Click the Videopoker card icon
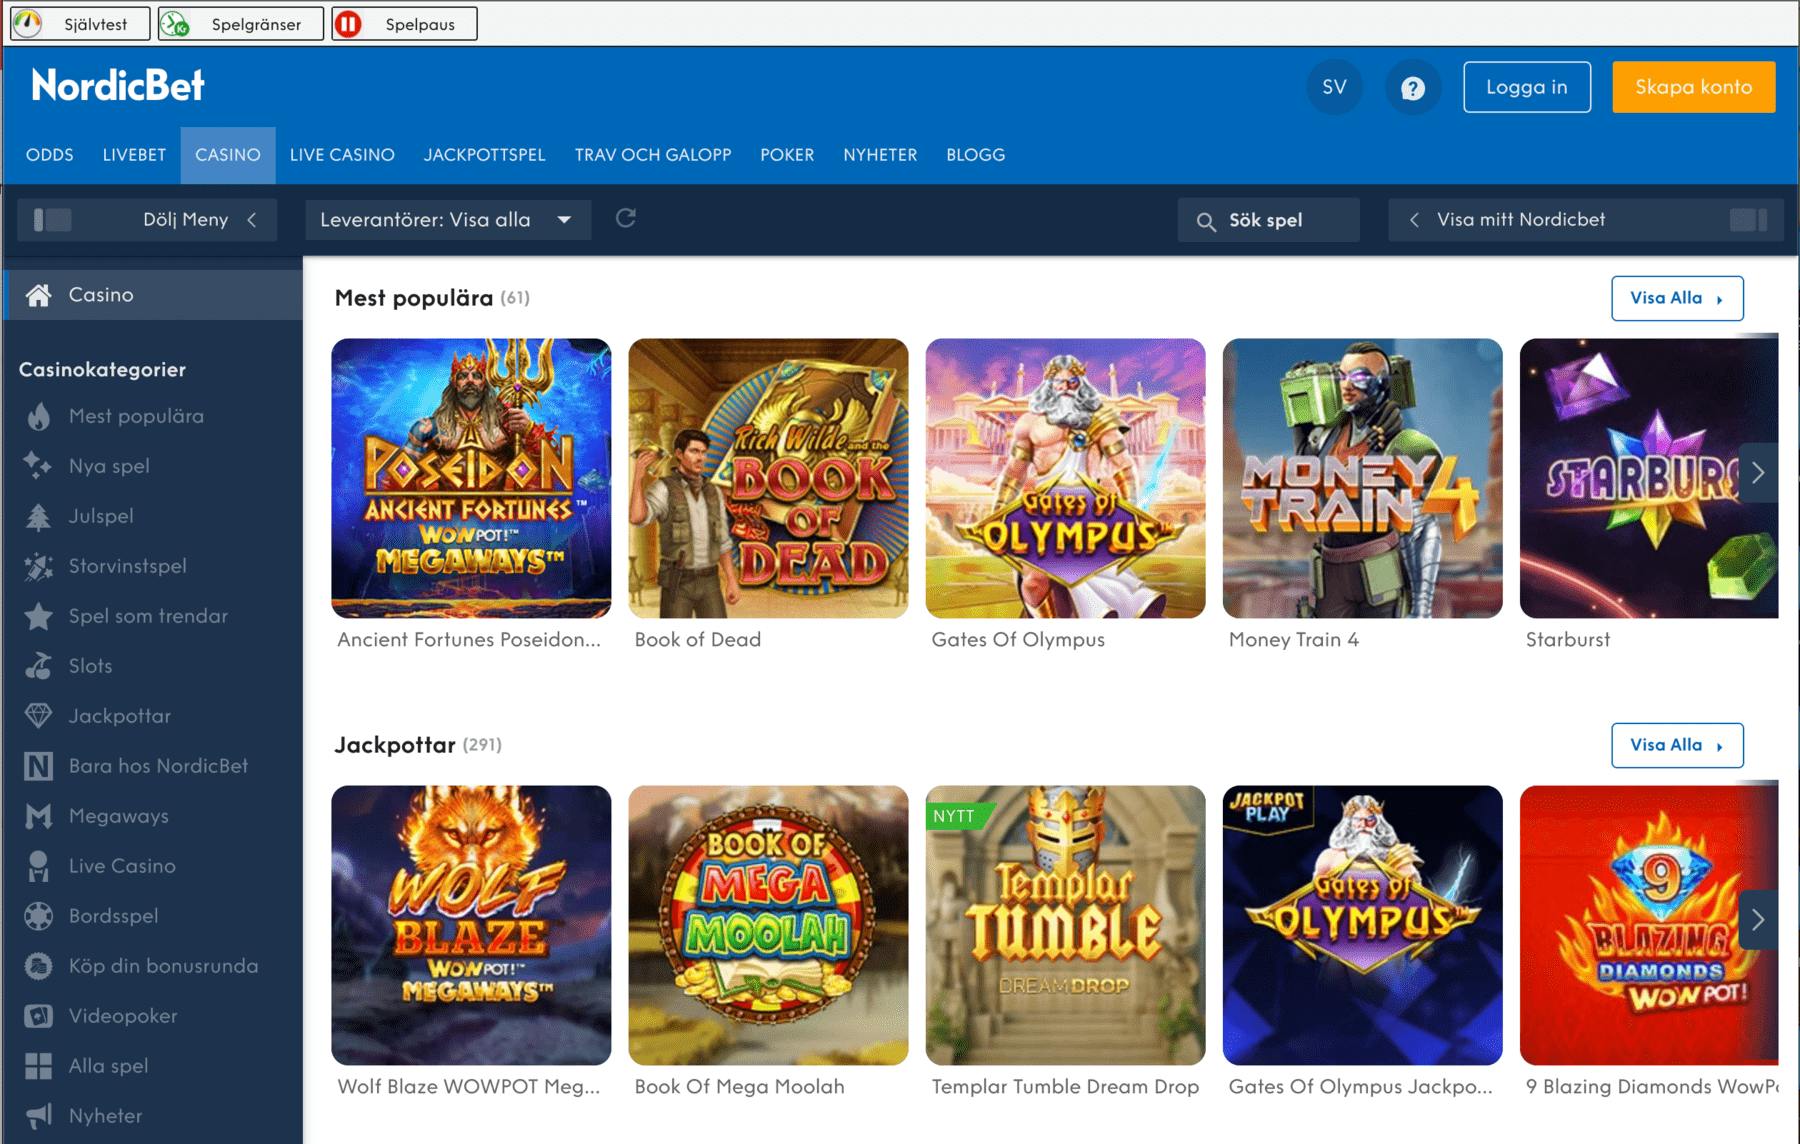 pyautogui.click(x=39, y=1016)
